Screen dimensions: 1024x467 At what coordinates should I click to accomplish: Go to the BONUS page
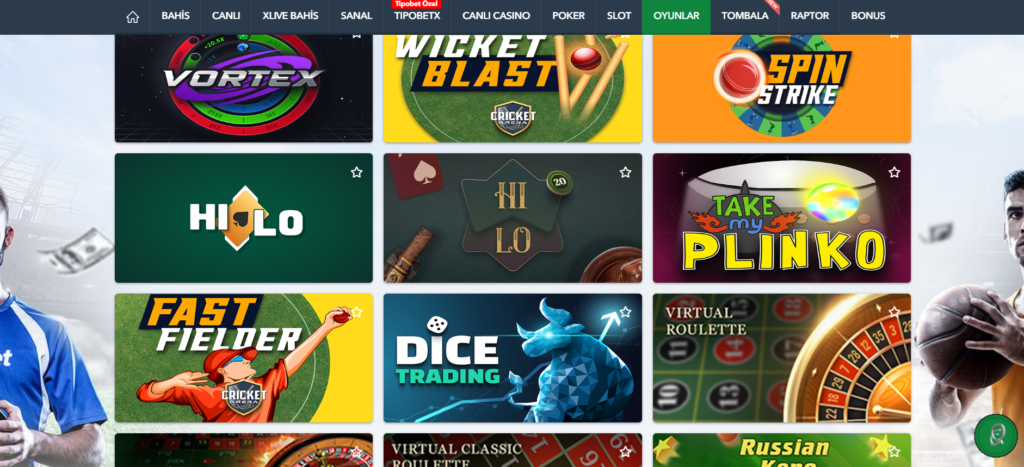(868, 16)
